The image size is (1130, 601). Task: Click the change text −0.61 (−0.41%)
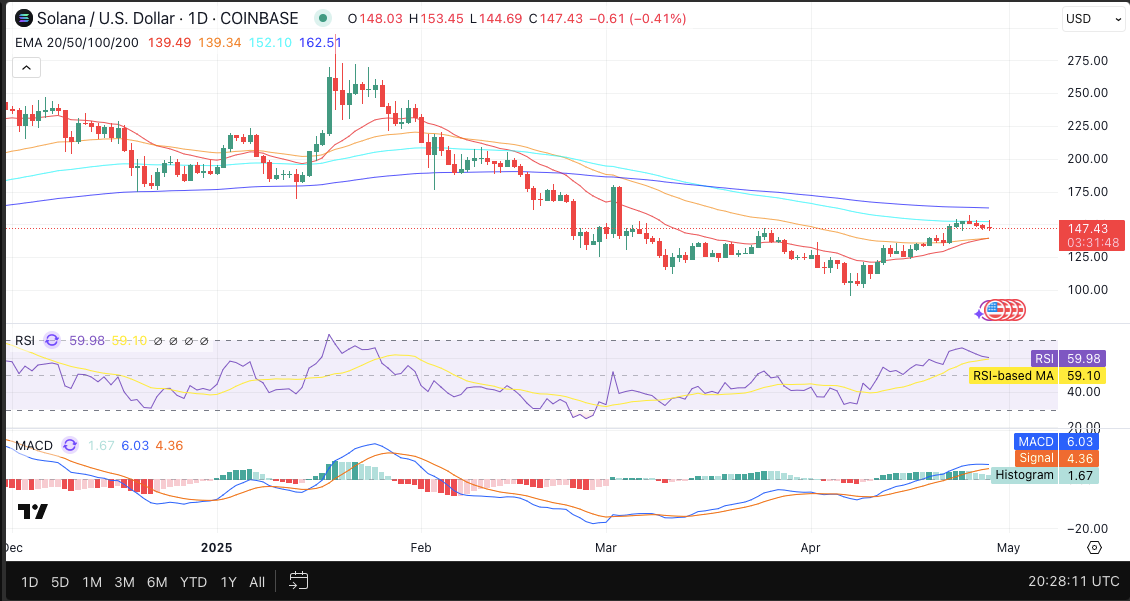[x=637, y=18]
